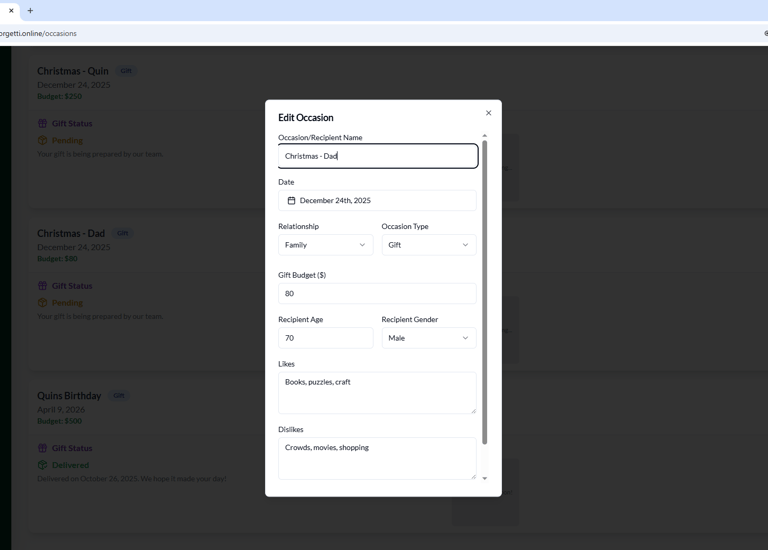Click the Edit Occasion dialog heading
Image resolution: width=768 pixels, height=550 pixels.
coord(306,118)
